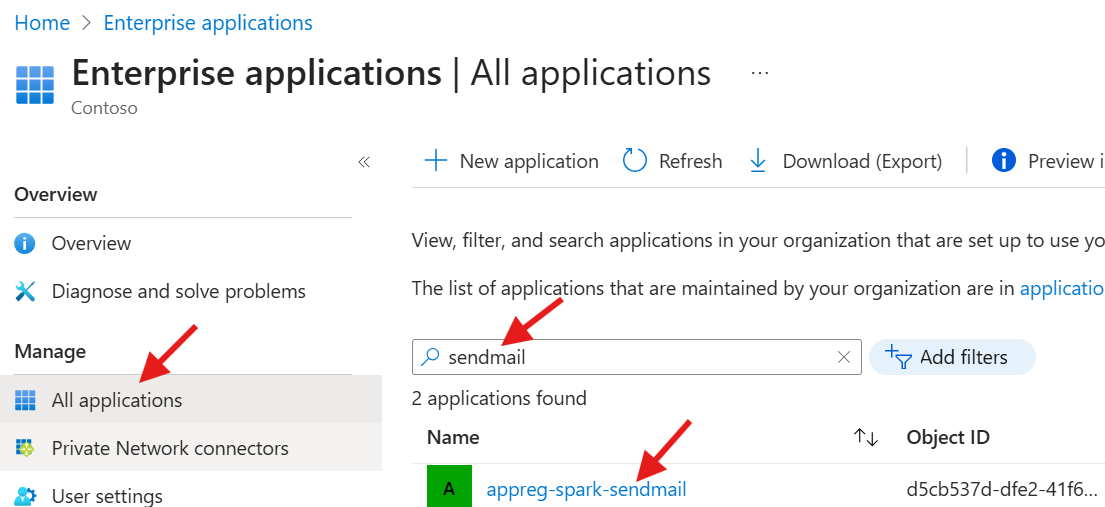
Task: Open Overview in the sidebar
Action: pyautogui.click(x=91, y=243)
